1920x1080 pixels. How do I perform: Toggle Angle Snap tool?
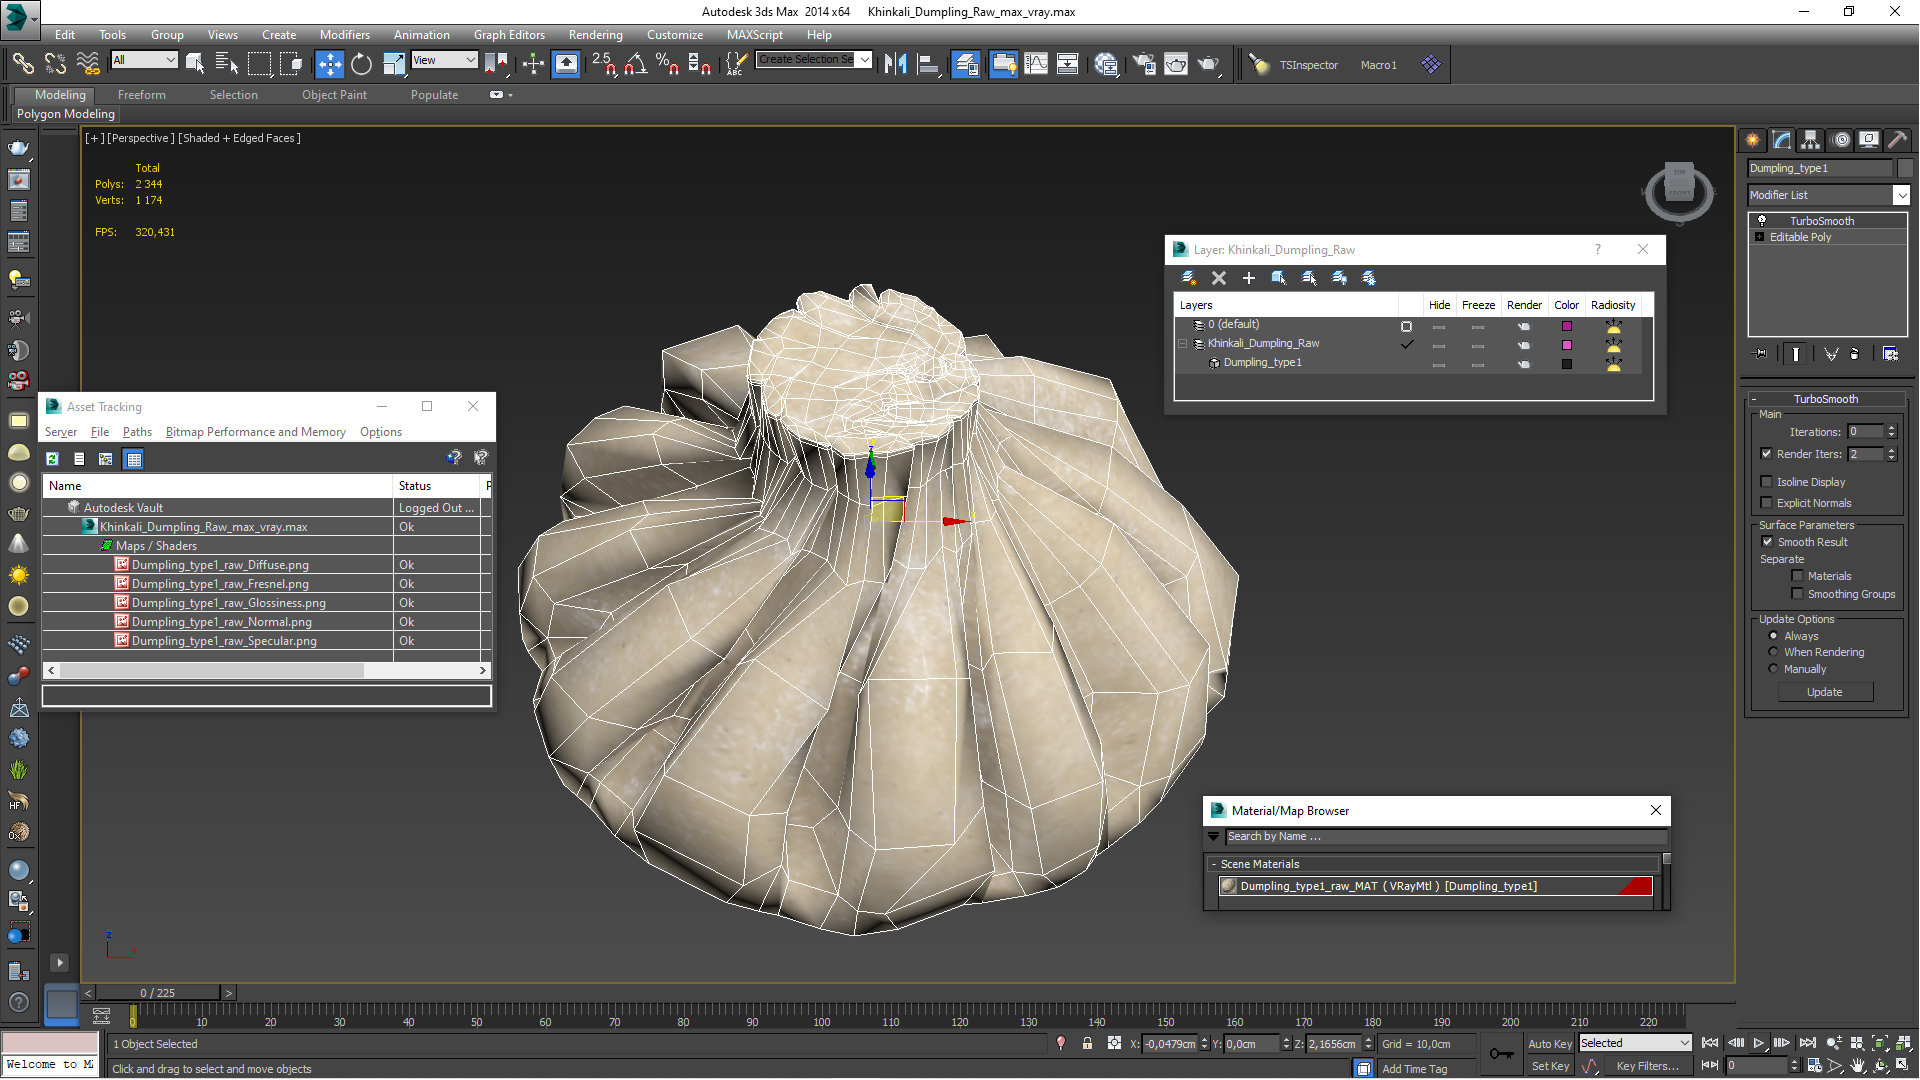[635, 64]
